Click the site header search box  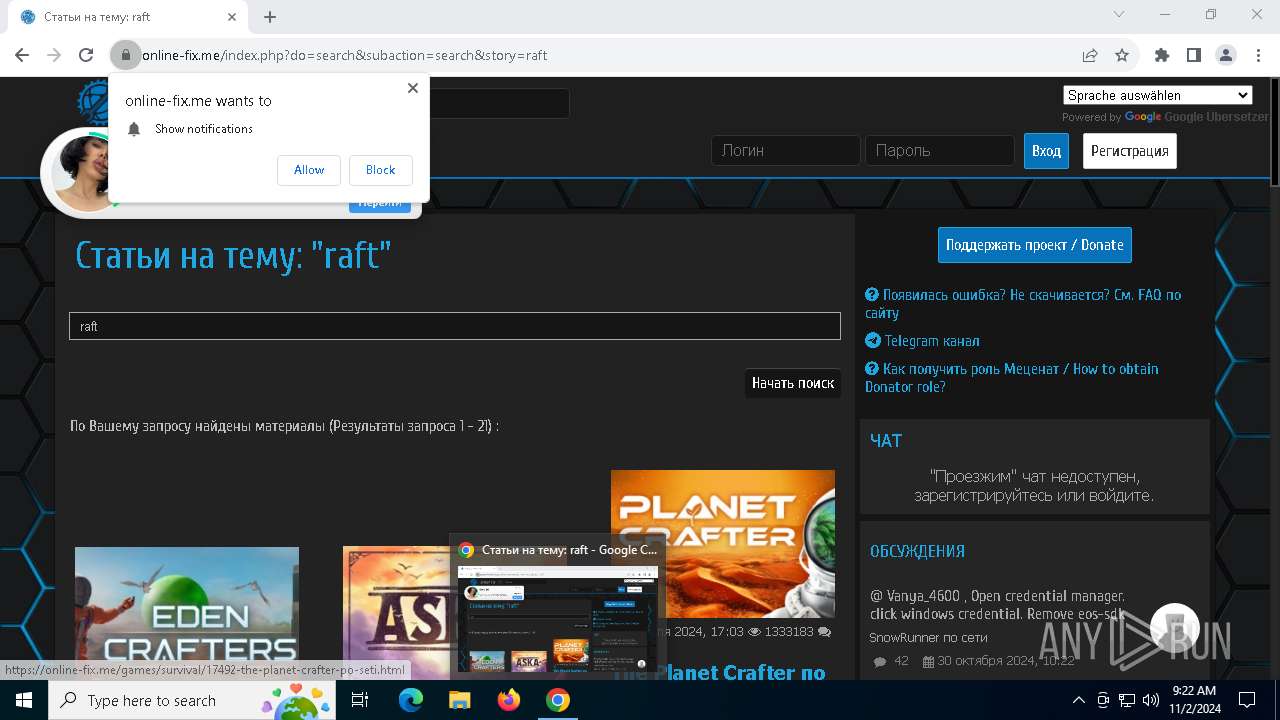tap(500, 103)
